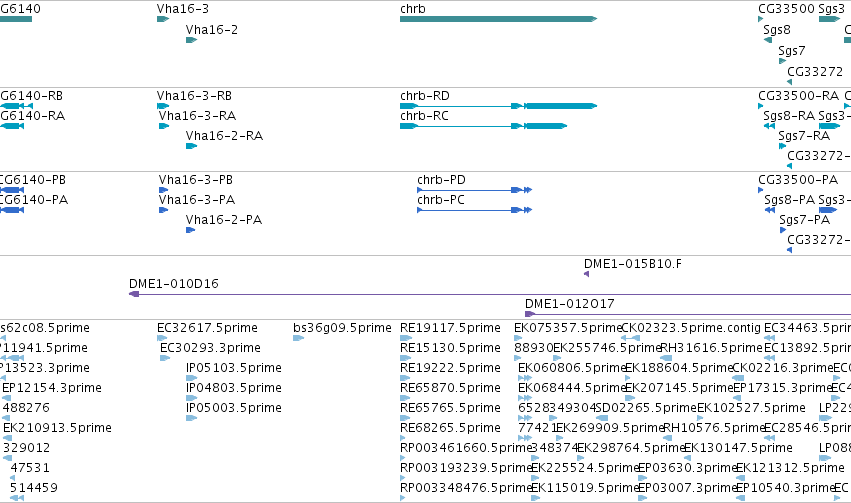The image size is (851, 503).
Task: Select the EP12154.3prime EST label
Action: [x=52, y=389]
